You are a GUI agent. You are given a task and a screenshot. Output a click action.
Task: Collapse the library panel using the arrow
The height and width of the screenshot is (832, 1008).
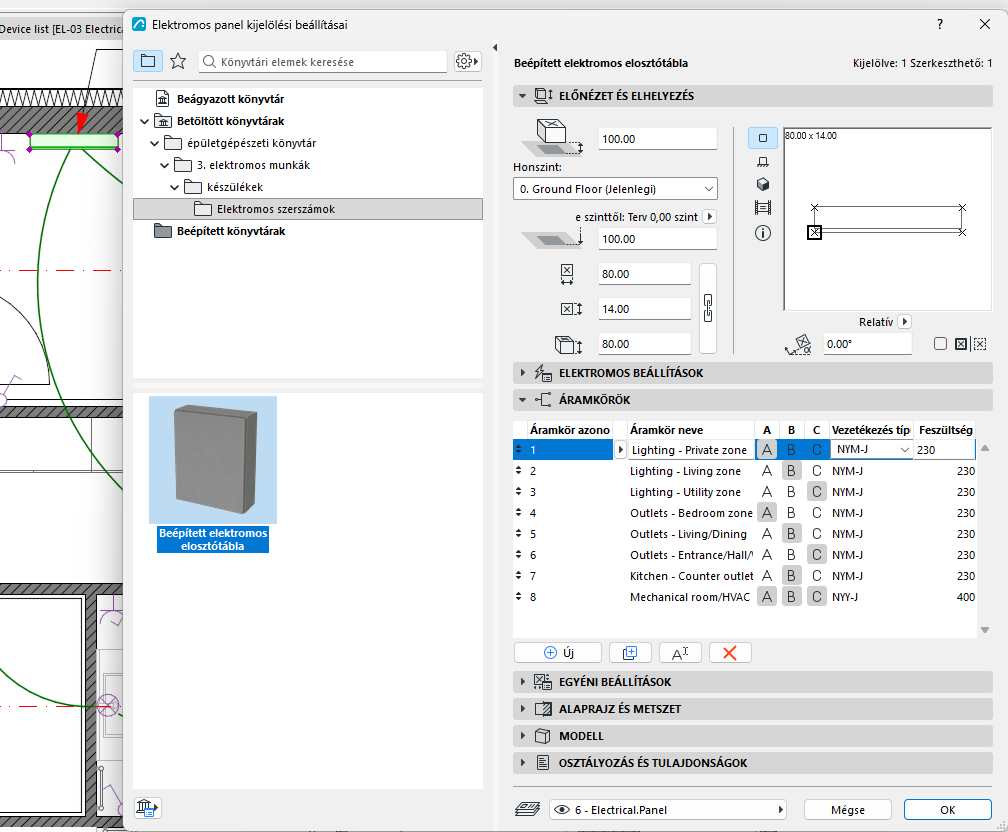click(494, 48)
